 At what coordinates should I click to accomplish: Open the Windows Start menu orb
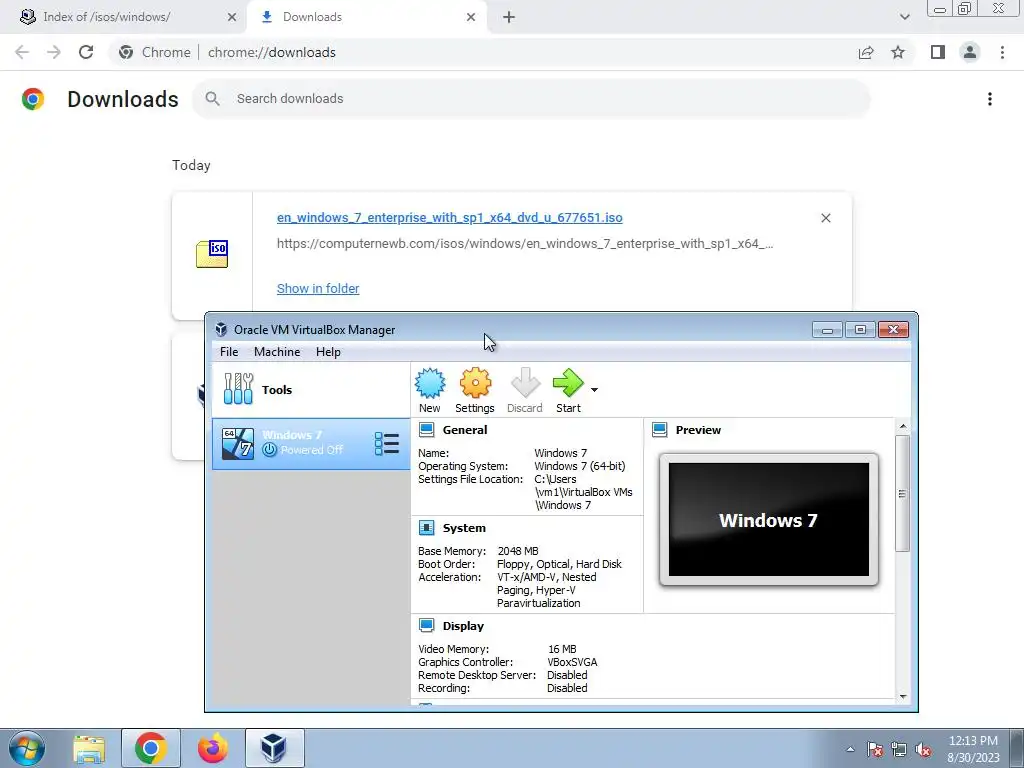[x=27, y=748]
